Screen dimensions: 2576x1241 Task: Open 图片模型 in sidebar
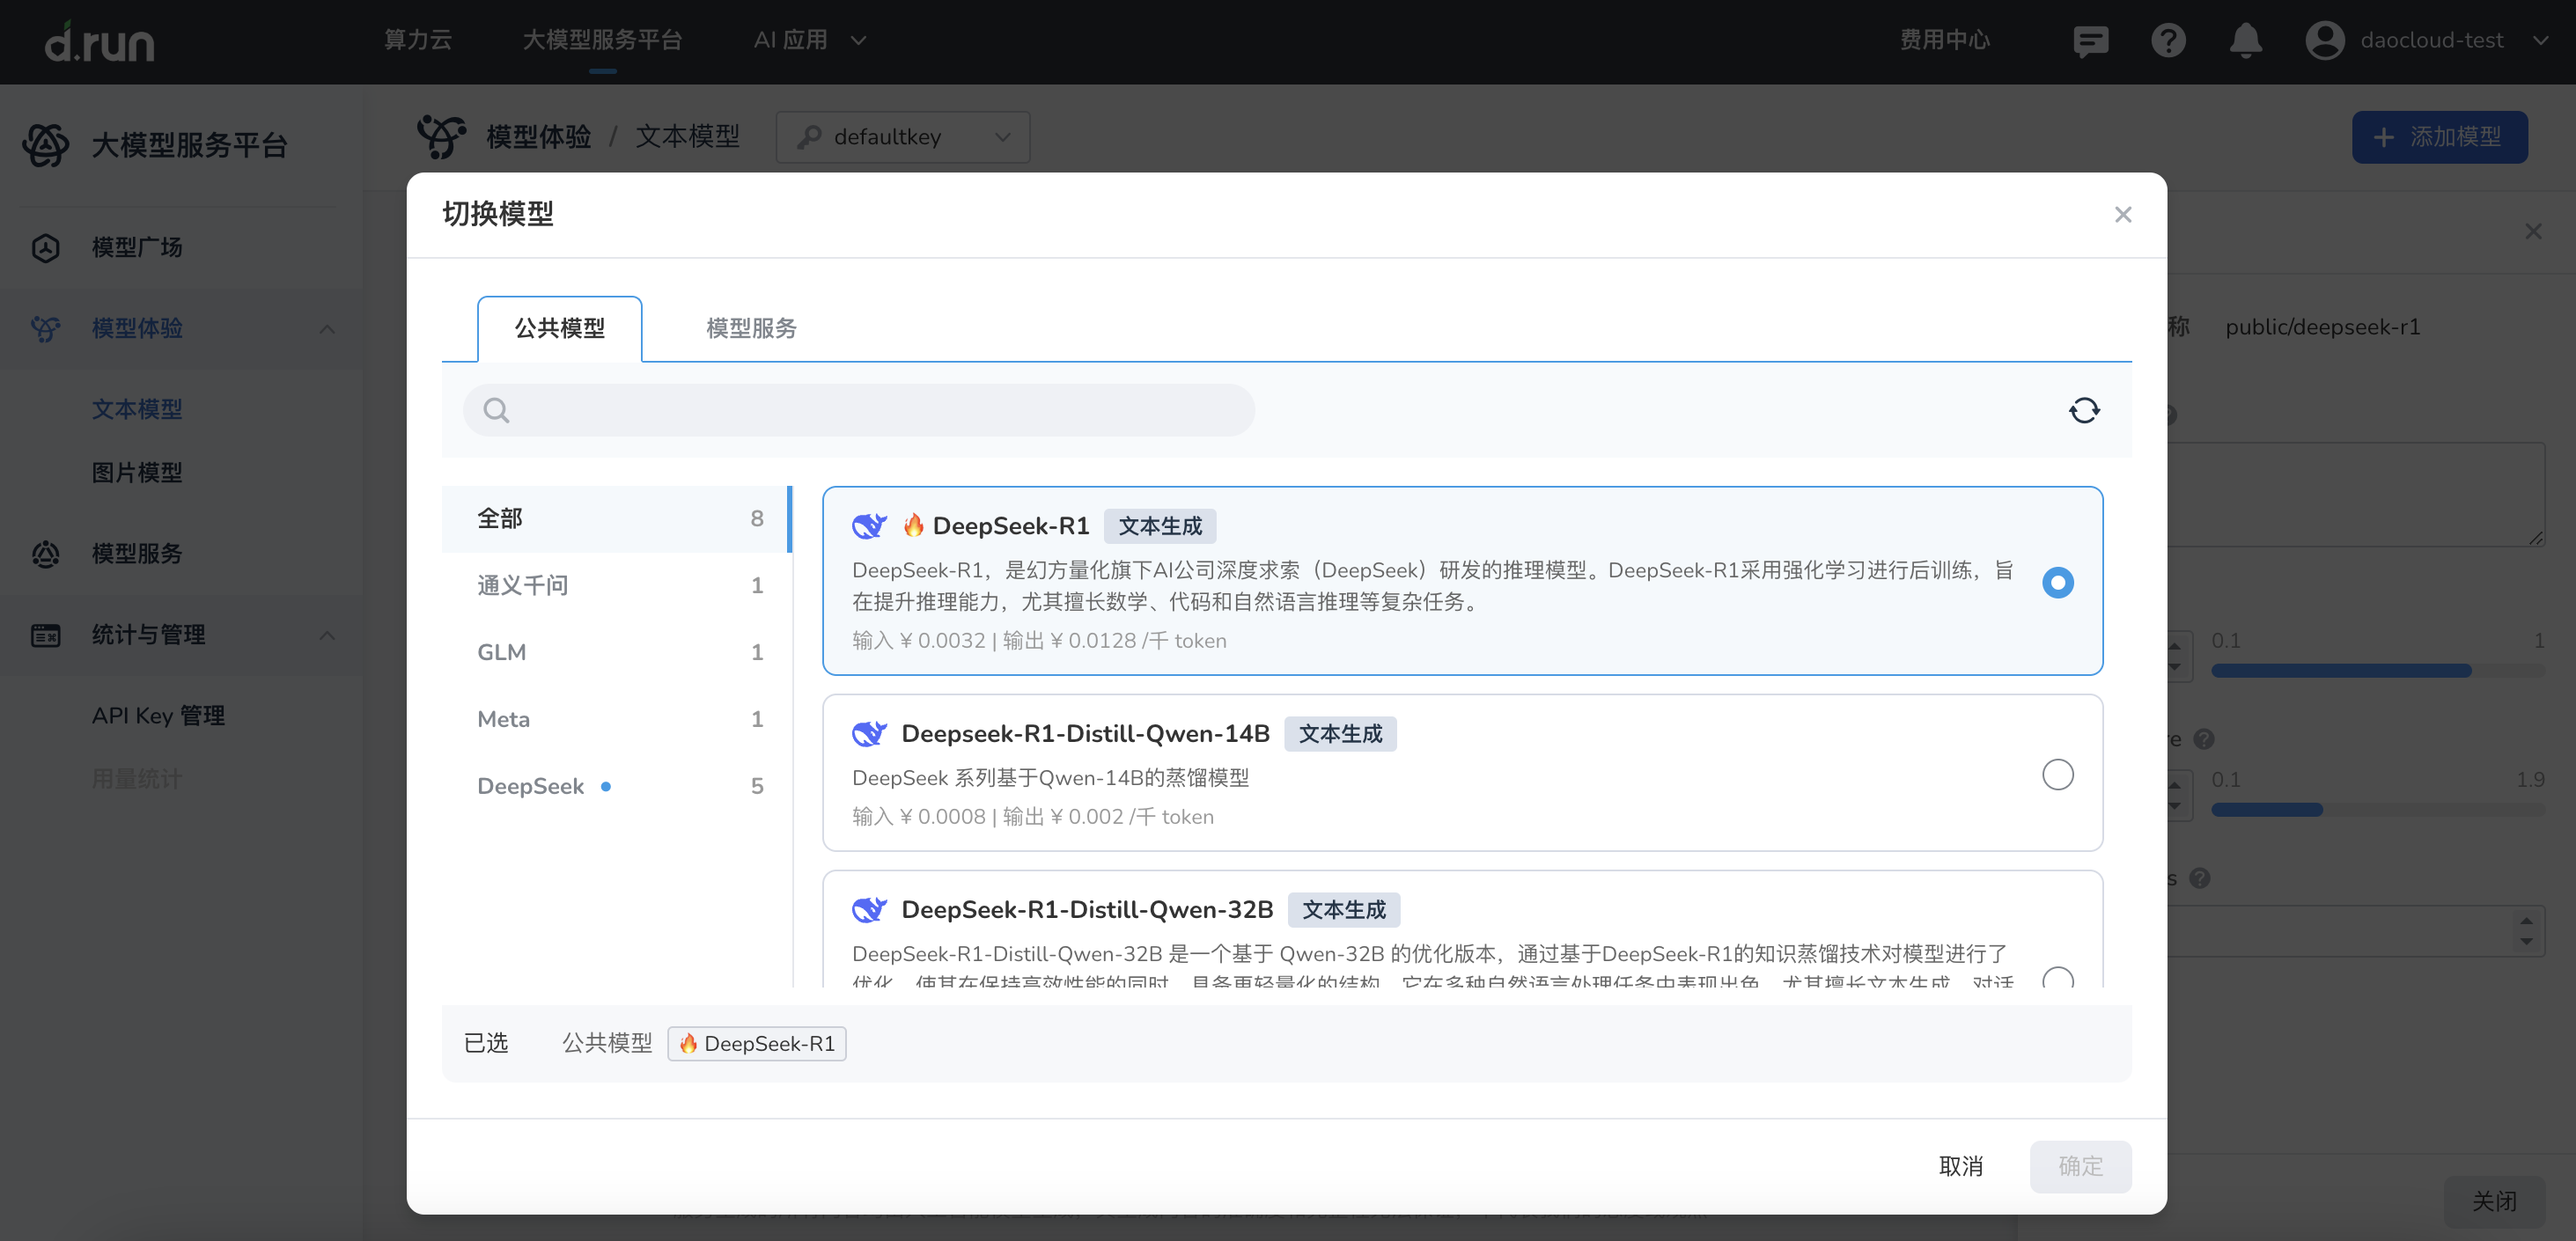pos(137,472)
